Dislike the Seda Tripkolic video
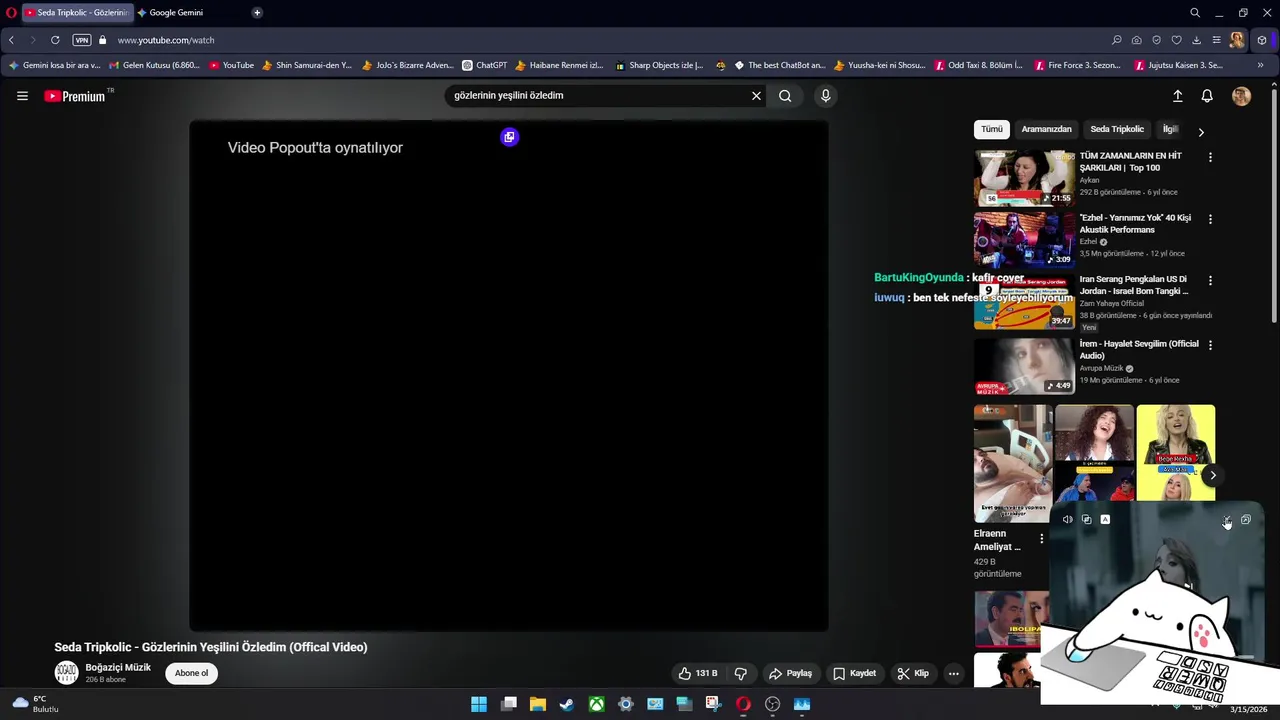 click(x=741, y=673)
